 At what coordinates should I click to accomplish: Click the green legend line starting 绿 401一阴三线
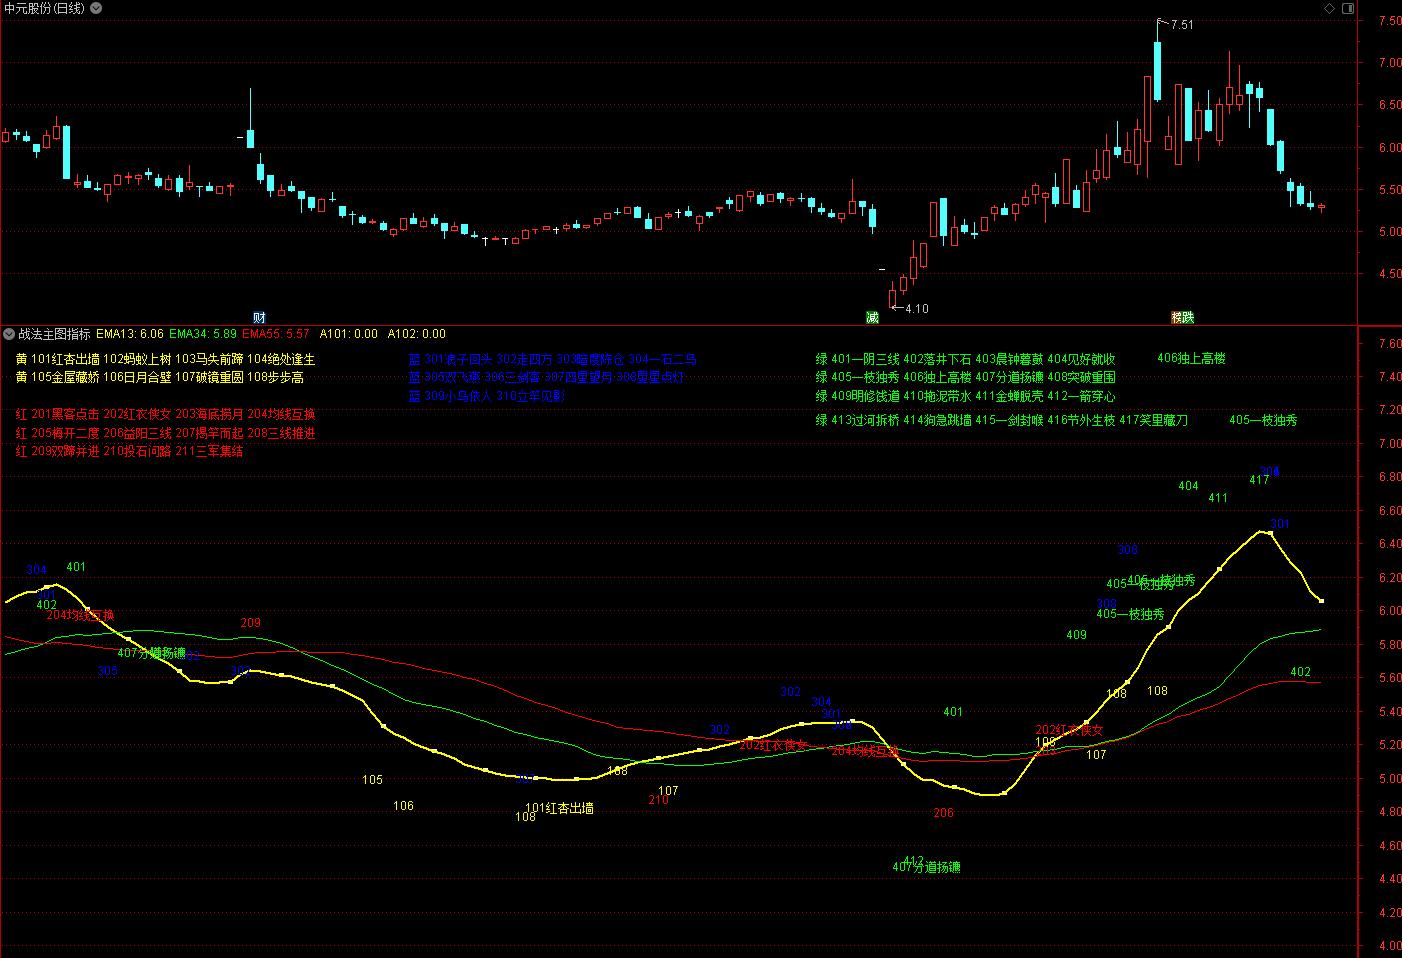(965, 359)
